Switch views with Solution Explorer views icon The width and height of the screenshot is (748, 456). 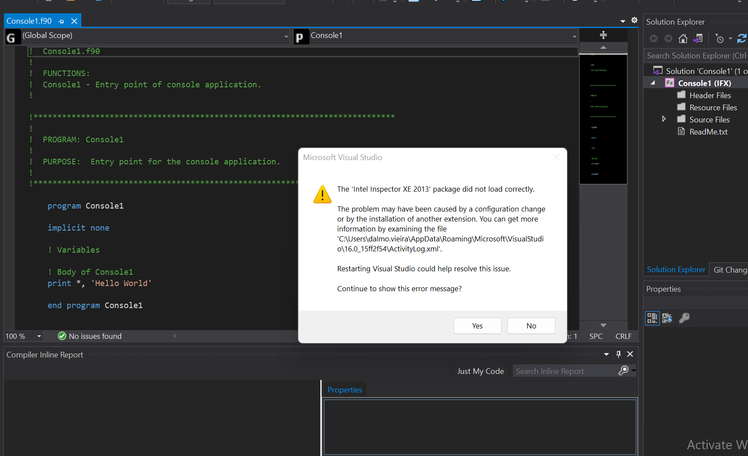pyautogui.click(x=698, y=39)
